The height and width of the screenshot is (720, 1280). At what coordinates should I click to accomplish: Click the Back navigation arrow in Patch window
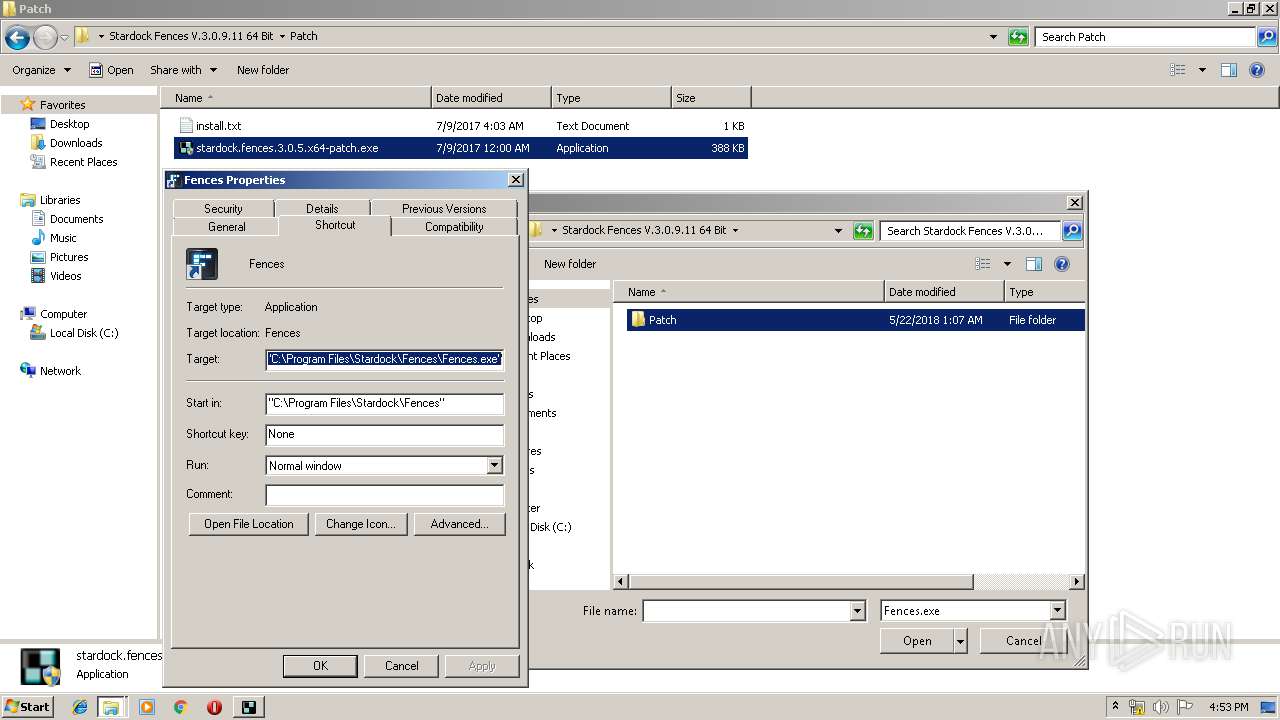tap(17, 37)
